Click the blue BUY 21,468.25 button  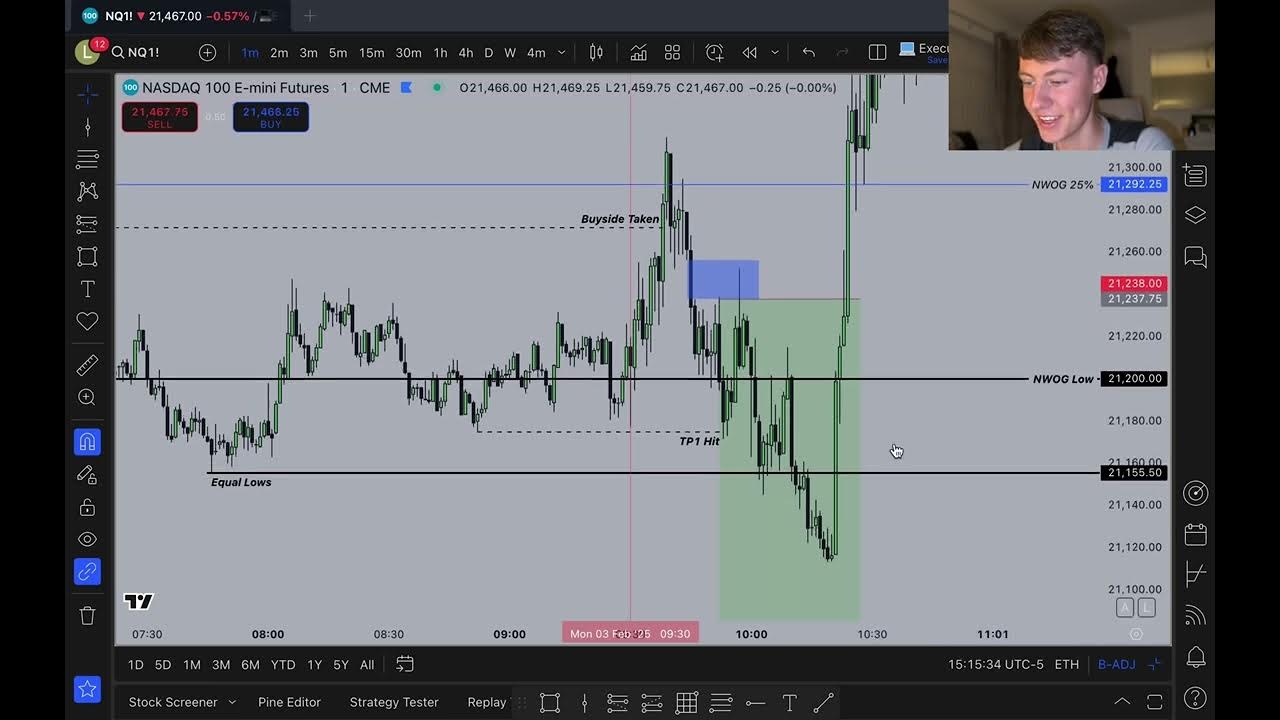[x=271, y=118]
